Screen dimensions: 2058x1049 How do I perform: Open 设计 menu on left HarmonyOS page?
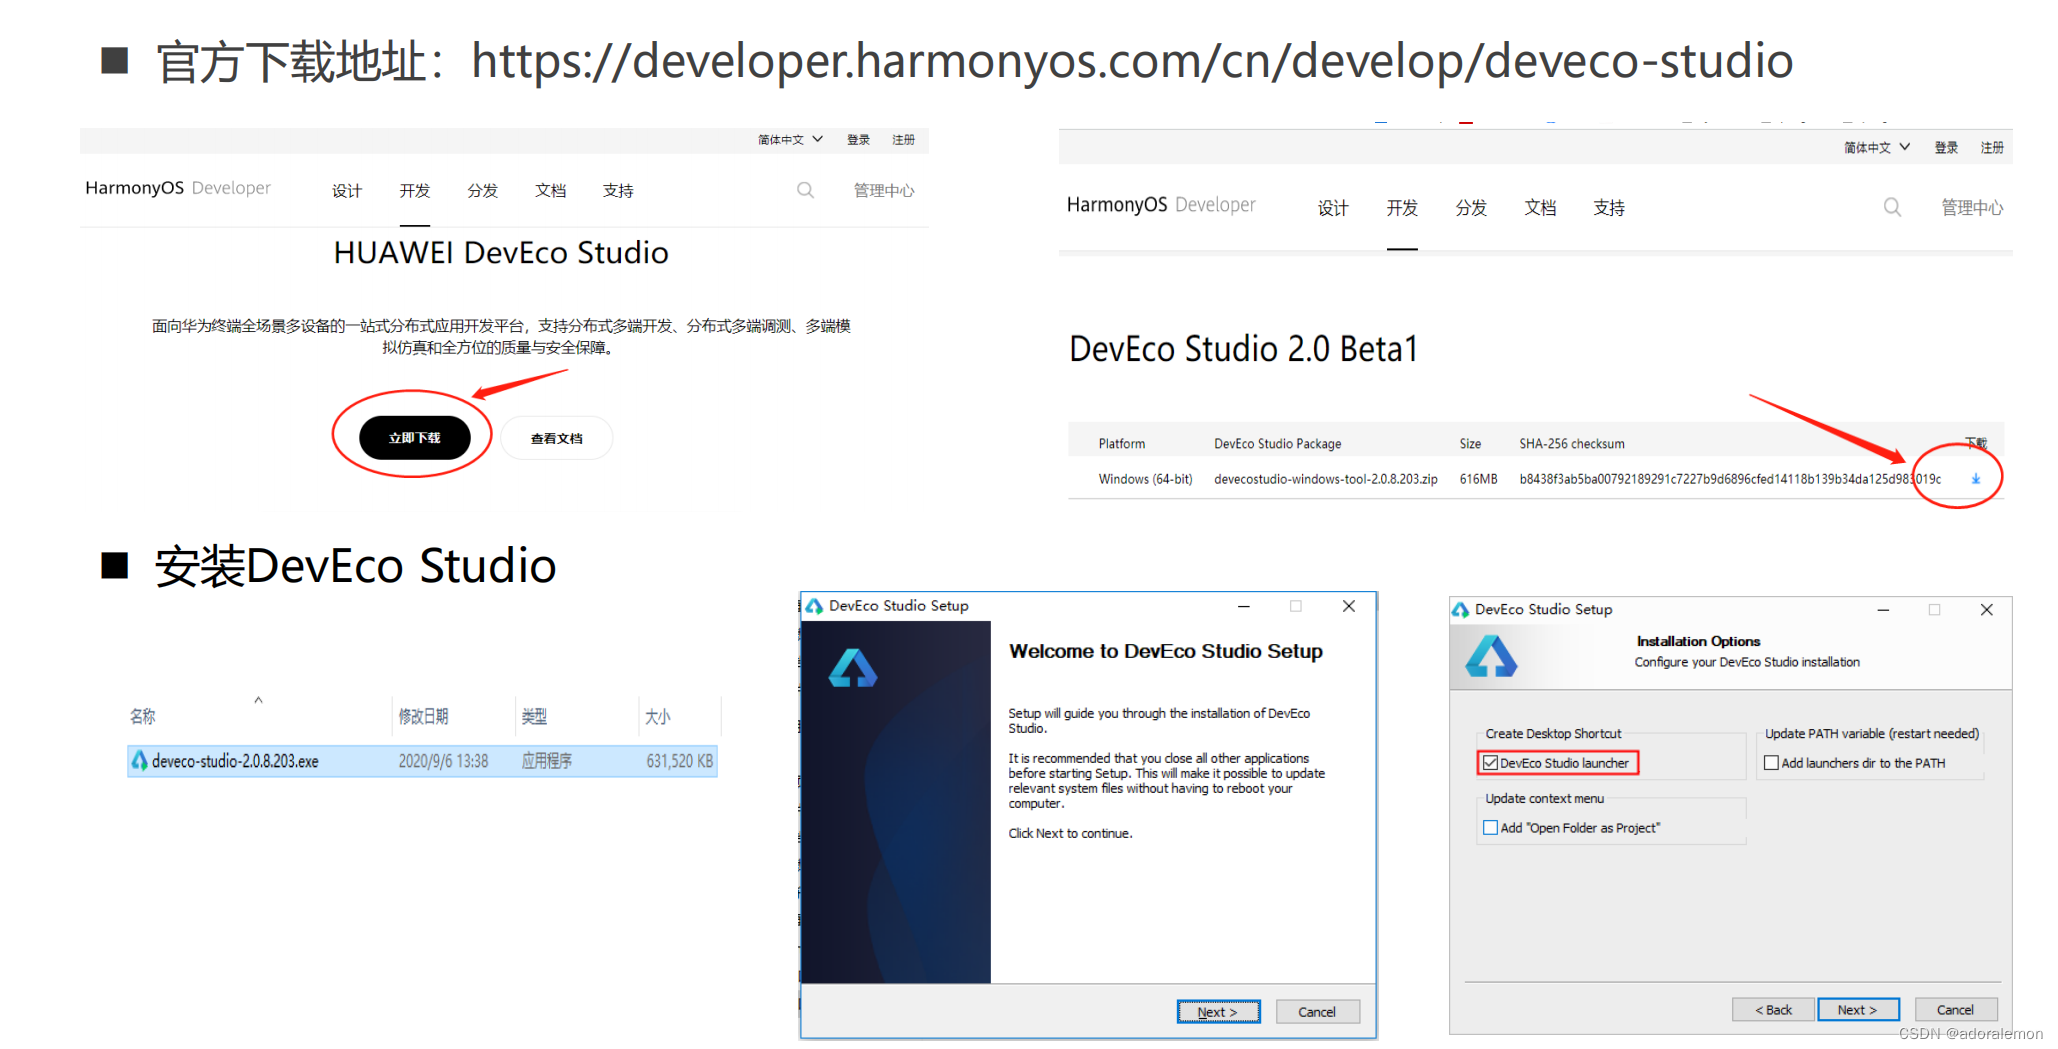tap(347, 190)
